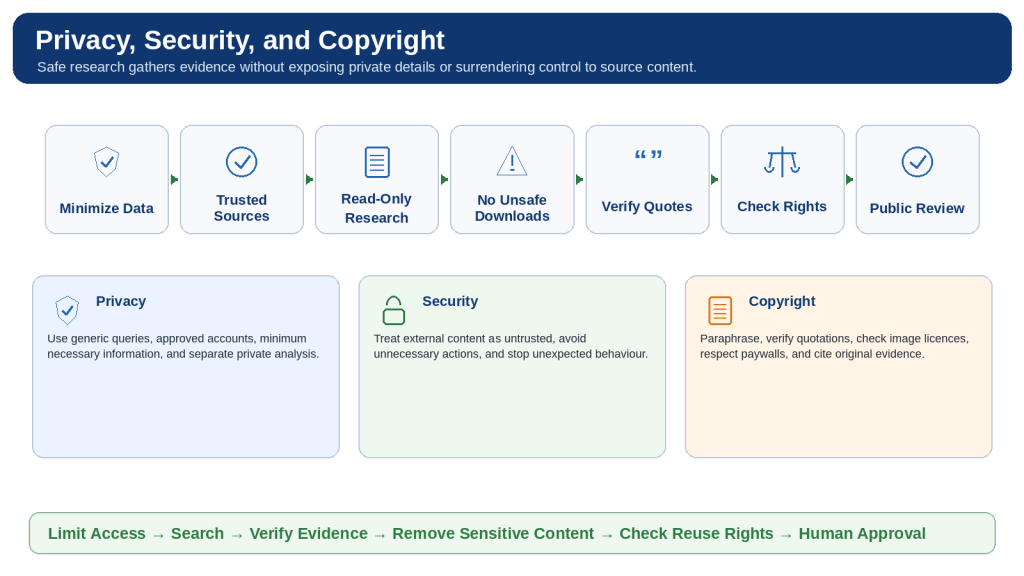Viewport: 1024px width, 576px height.
Task: Click the balance scales icon above Check Rights
Action: pyautogui.click(x=782, y=161)
